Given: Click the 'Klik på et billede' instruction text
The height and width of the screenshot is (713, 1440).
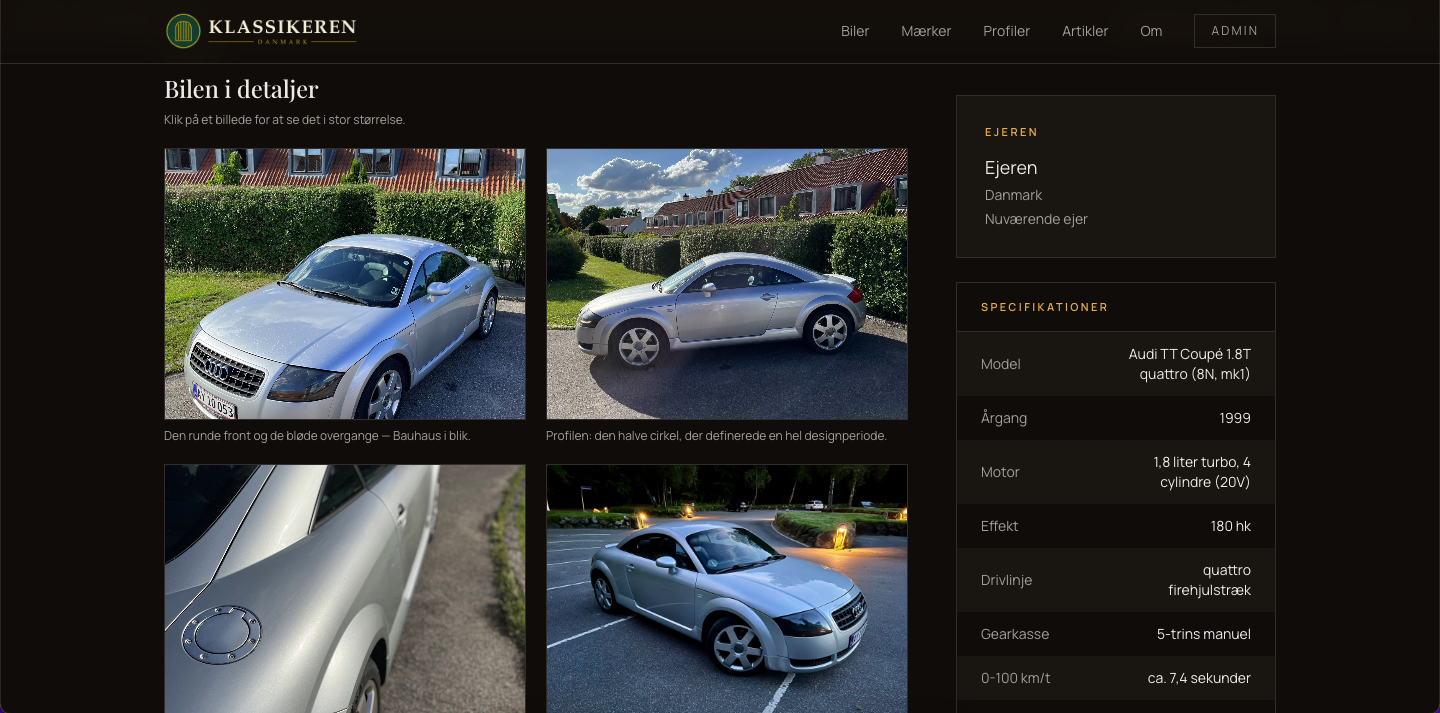Looking at the screenshot, I should click(x=284, y=120).
